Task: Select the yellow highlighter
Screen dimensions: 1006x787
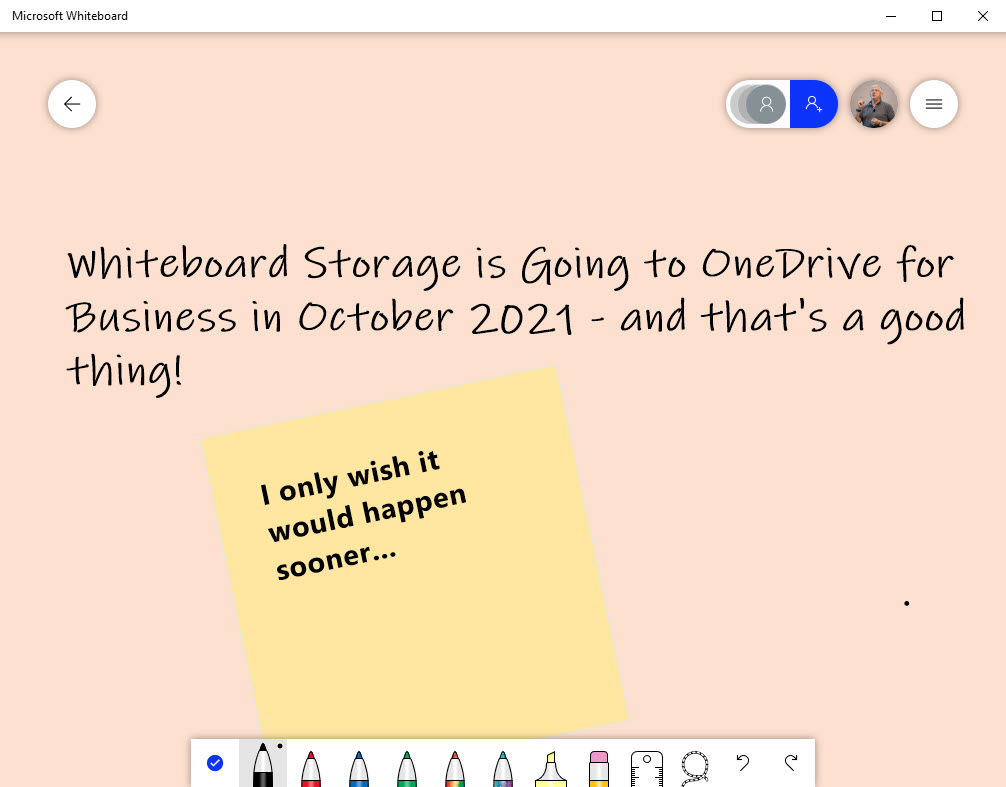Action: (x=550, y=768)
